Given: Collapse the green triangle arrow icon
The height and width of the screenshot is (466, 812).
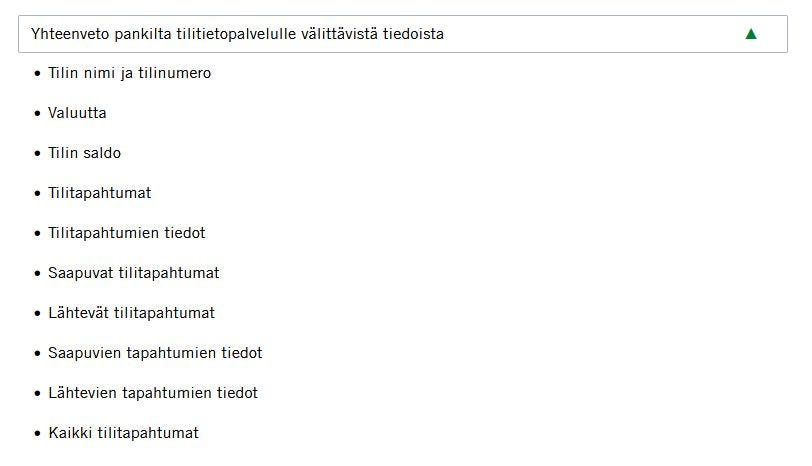Looking at the screenshot, I should tap(751, 34).
